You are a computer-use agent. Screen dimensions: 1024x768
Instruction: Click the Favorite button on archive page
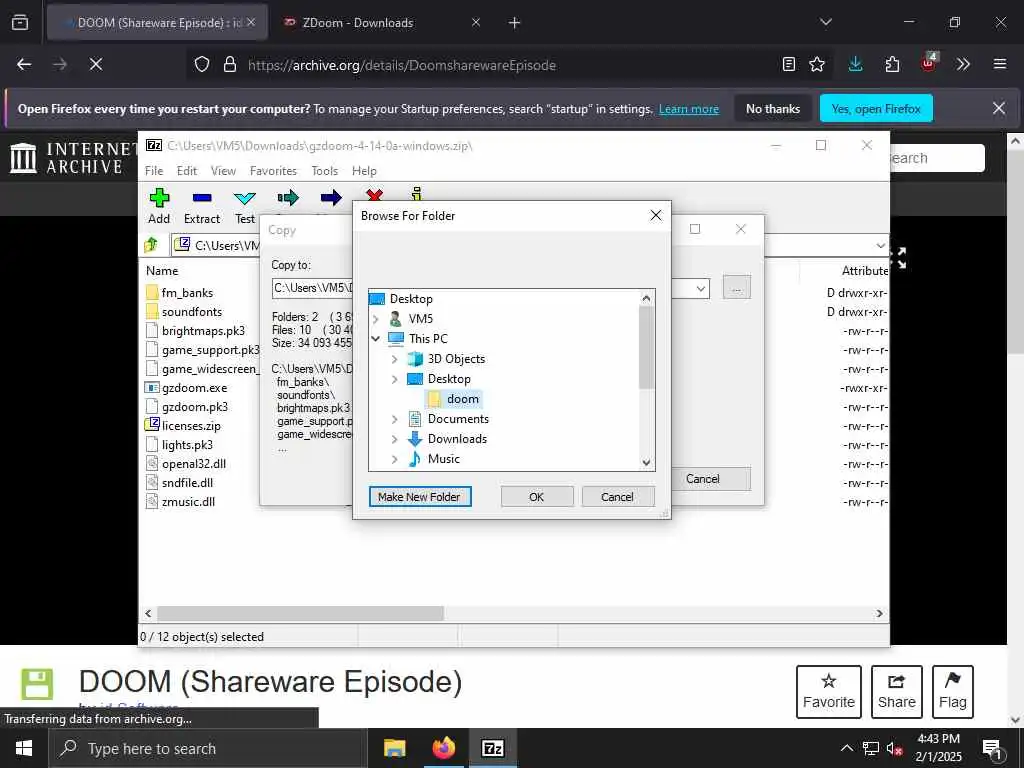tap(829, 692)
